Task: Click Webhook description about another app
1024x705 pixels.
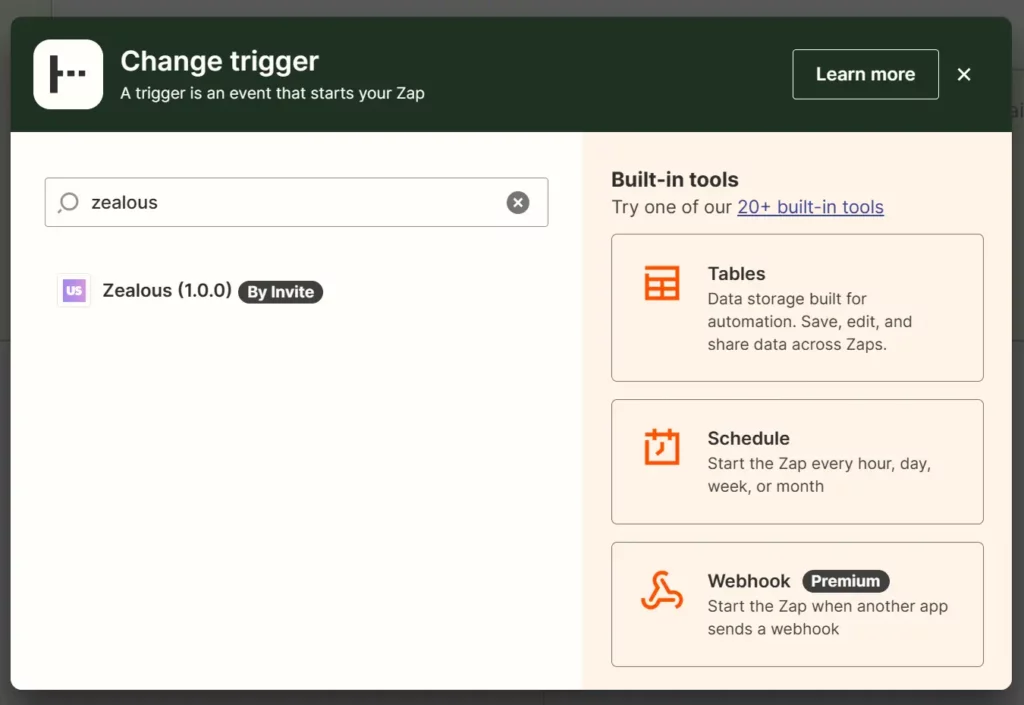Action: (827, 618)
